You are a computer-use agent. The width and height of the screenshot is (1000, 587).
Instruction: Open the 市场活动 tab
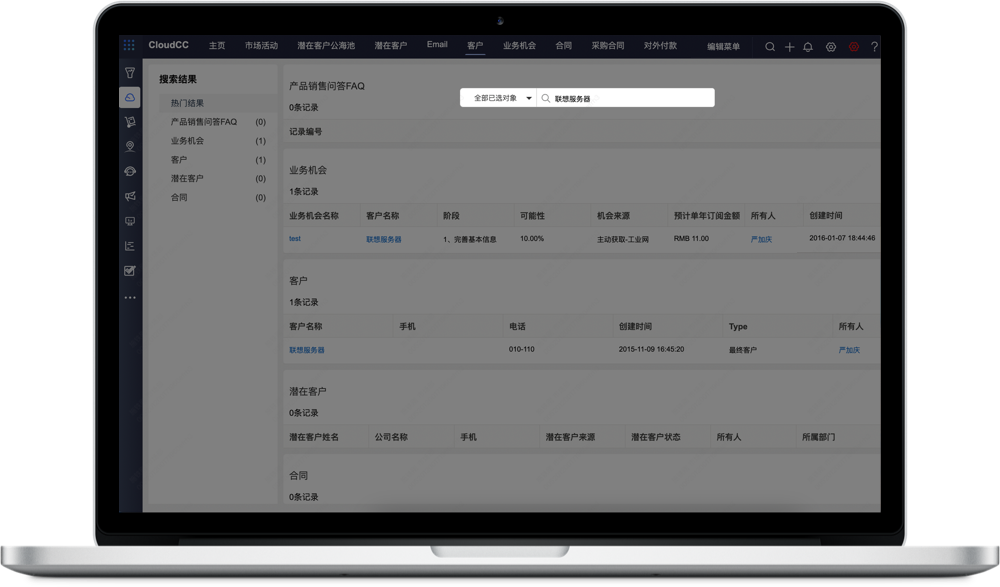tap(261, 45)
